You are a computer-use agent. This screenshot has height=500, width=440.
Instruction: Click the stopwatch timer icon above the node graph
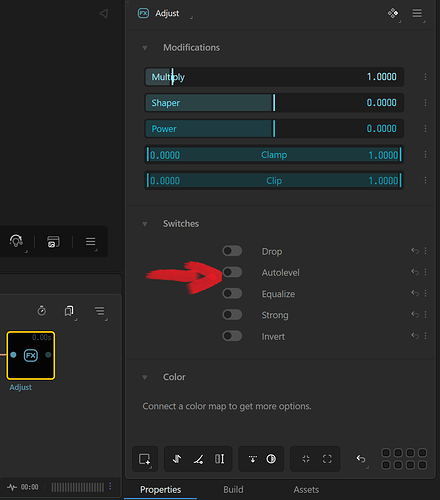(x=42, y=311)
